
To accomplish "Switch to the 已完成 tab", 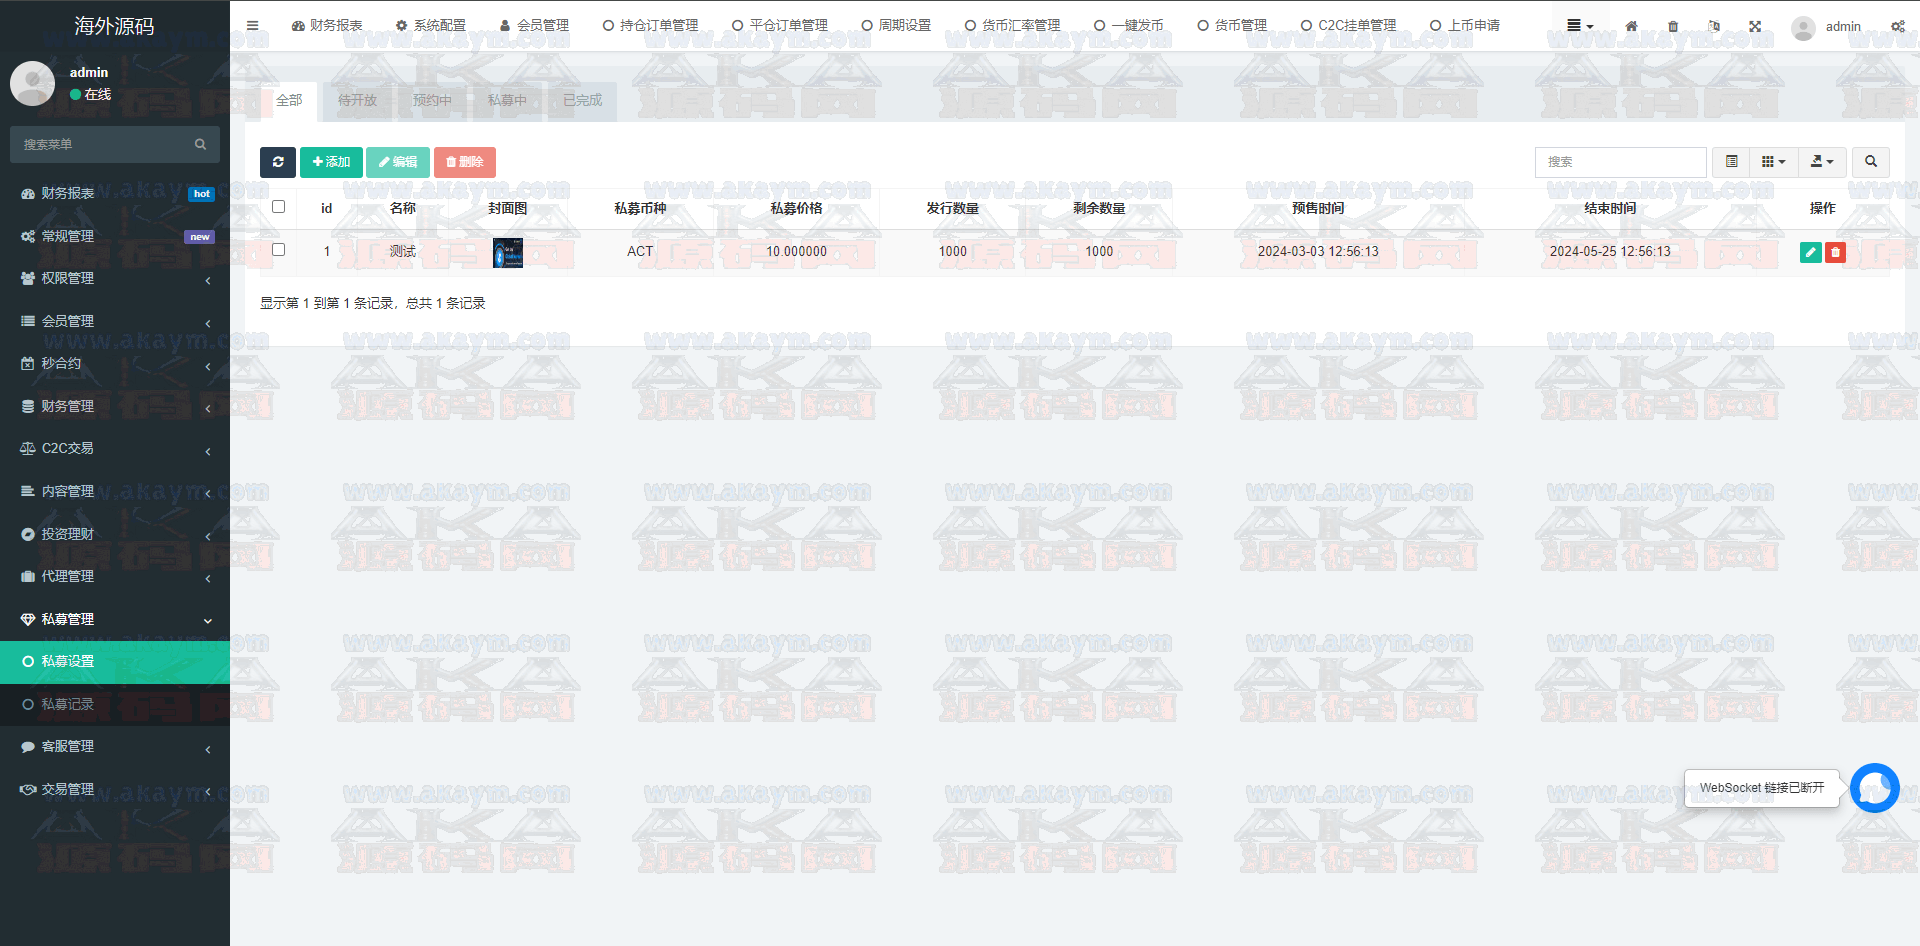I will 582,101.
